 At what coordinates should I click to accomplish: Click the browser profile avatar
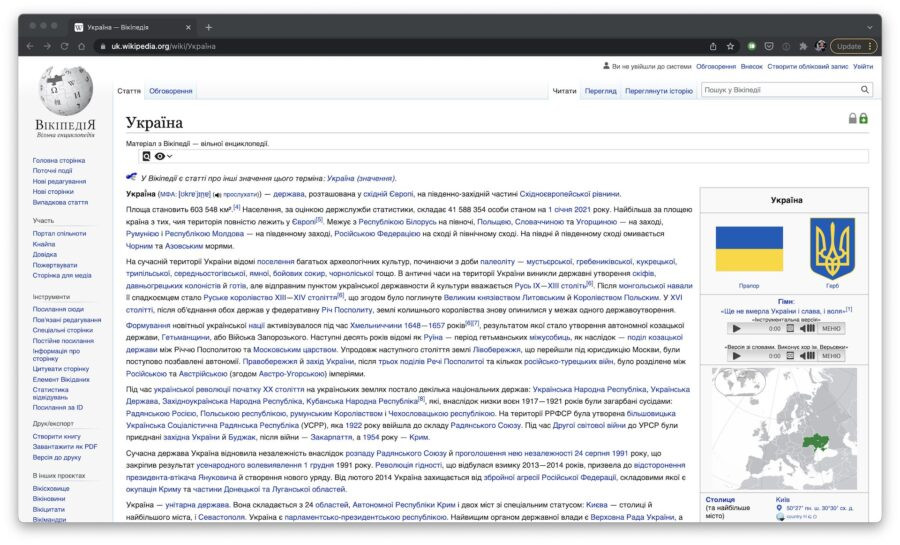click(820, 46)
